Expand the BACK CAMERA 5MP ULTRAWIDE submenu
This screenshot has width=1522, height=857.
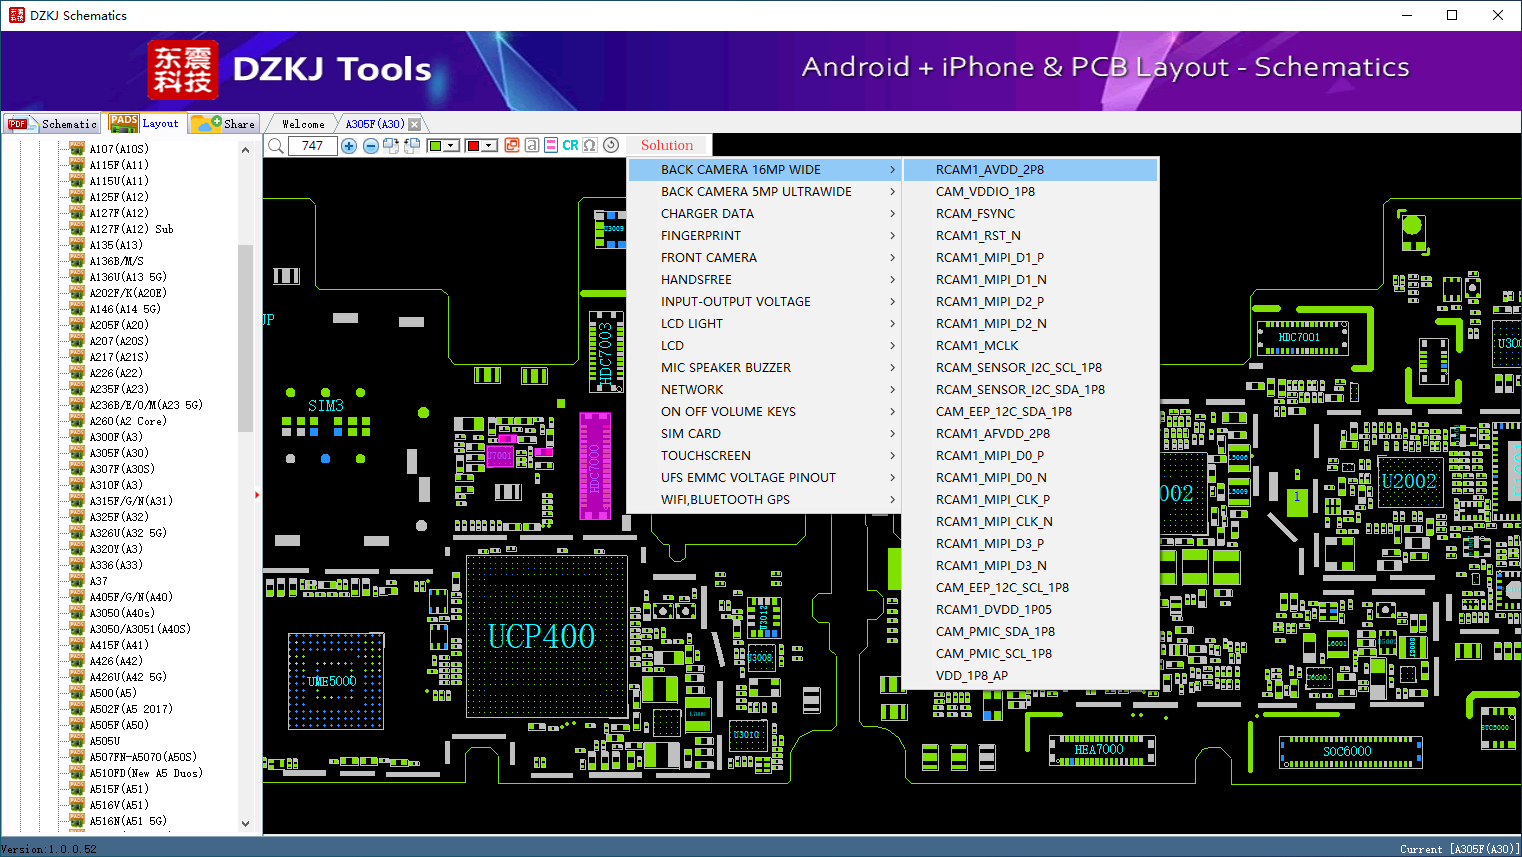tap(765, 192)
